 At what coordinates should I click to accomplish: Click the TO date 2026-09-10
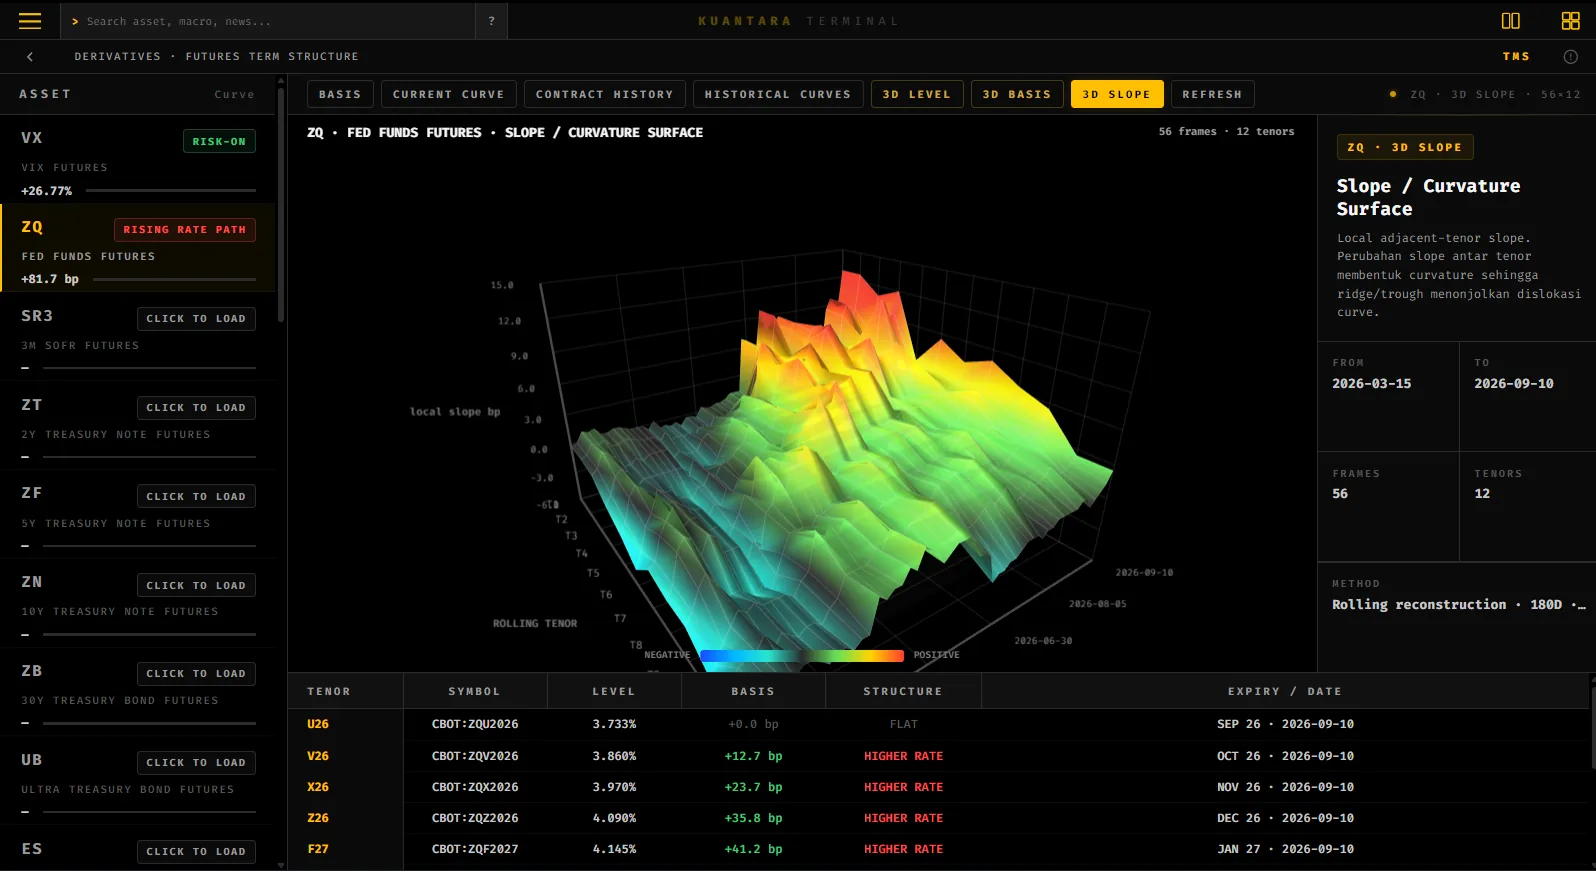point(1514,384)
